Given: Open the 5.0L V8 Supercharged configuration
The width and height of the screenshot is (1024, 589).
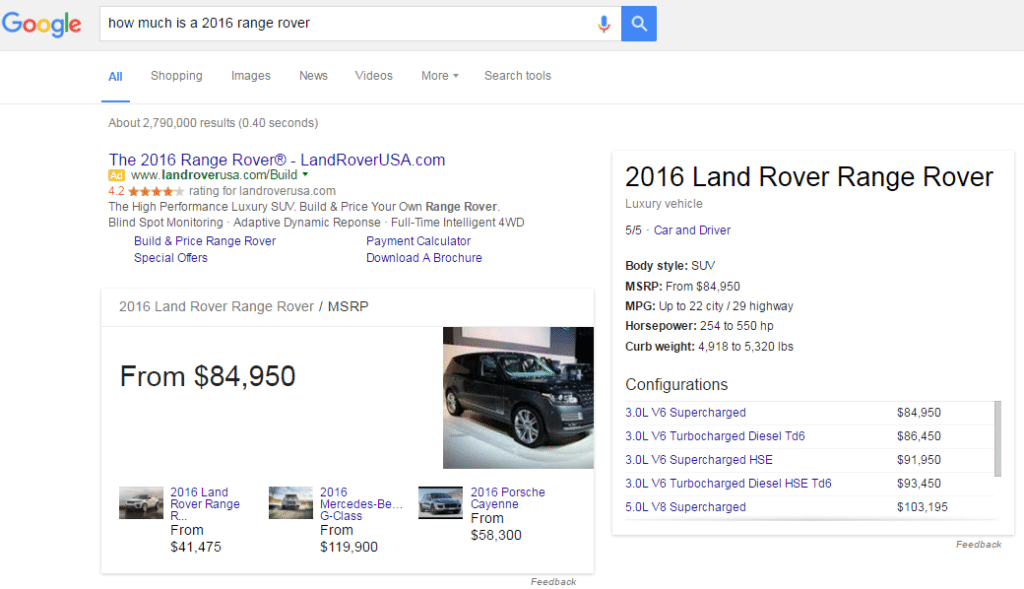Looking at the screenshot, I should click(x=686, y=507).
